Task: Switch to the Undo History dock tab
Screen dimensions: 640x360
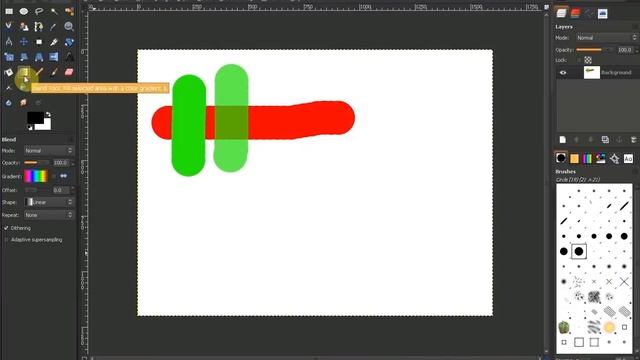Action: 603,13
